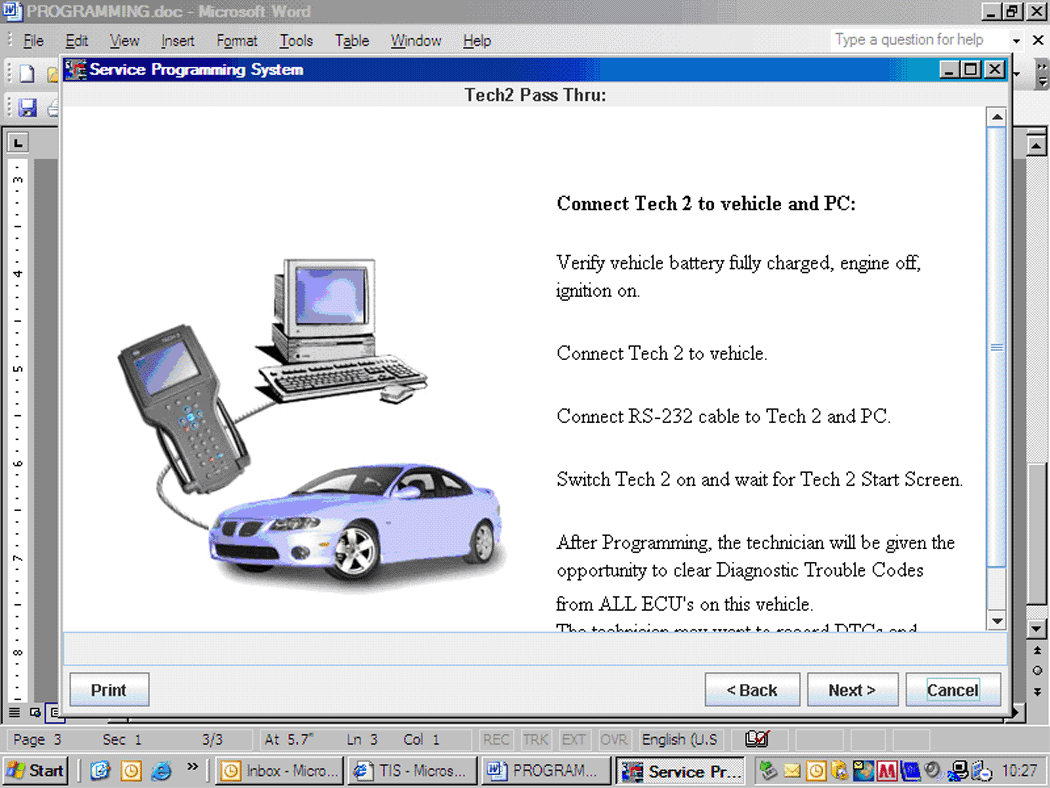Click the Print button

[x=109, y=690]
